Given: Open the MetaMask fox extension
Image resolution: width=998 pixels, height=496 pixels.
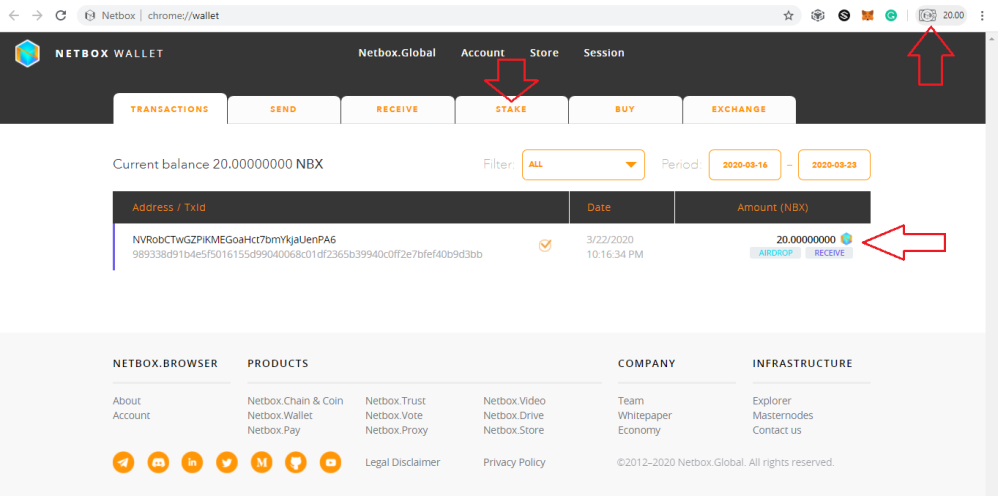Looking at the screenshot, I should tap(868, 15).
